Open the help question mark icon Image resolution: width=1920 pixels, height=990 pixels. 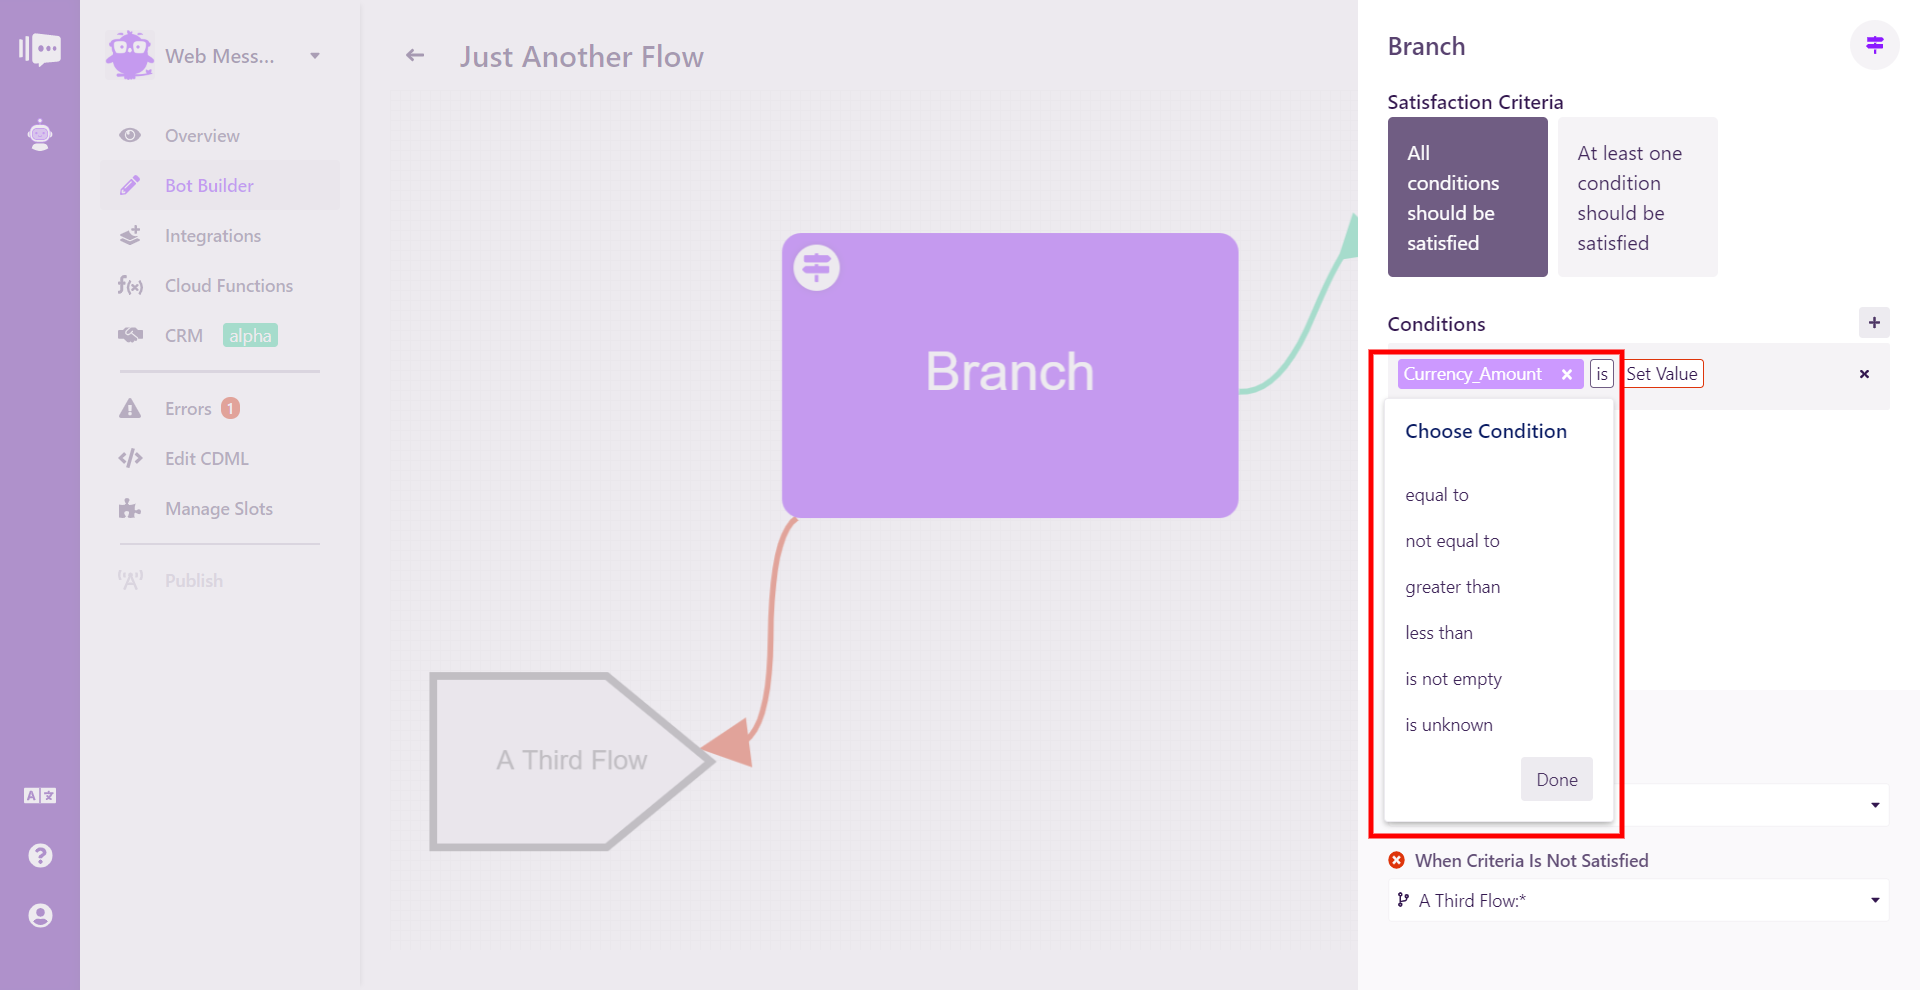40,856
